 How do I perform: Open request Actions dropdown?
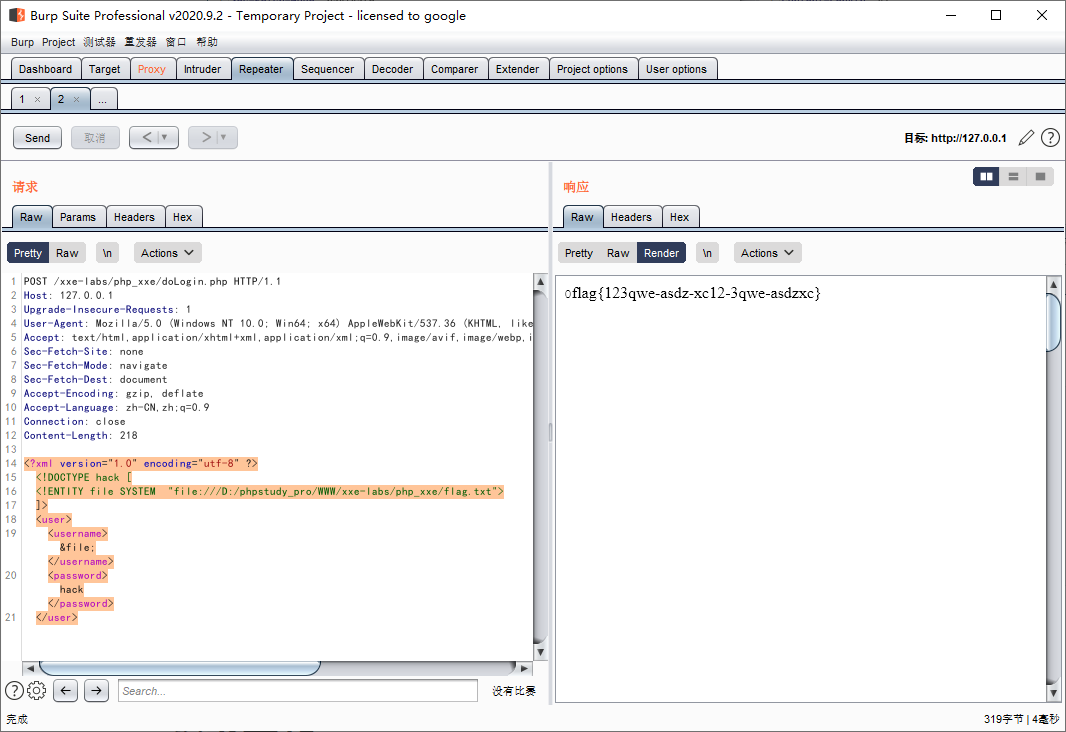[167, 253]
